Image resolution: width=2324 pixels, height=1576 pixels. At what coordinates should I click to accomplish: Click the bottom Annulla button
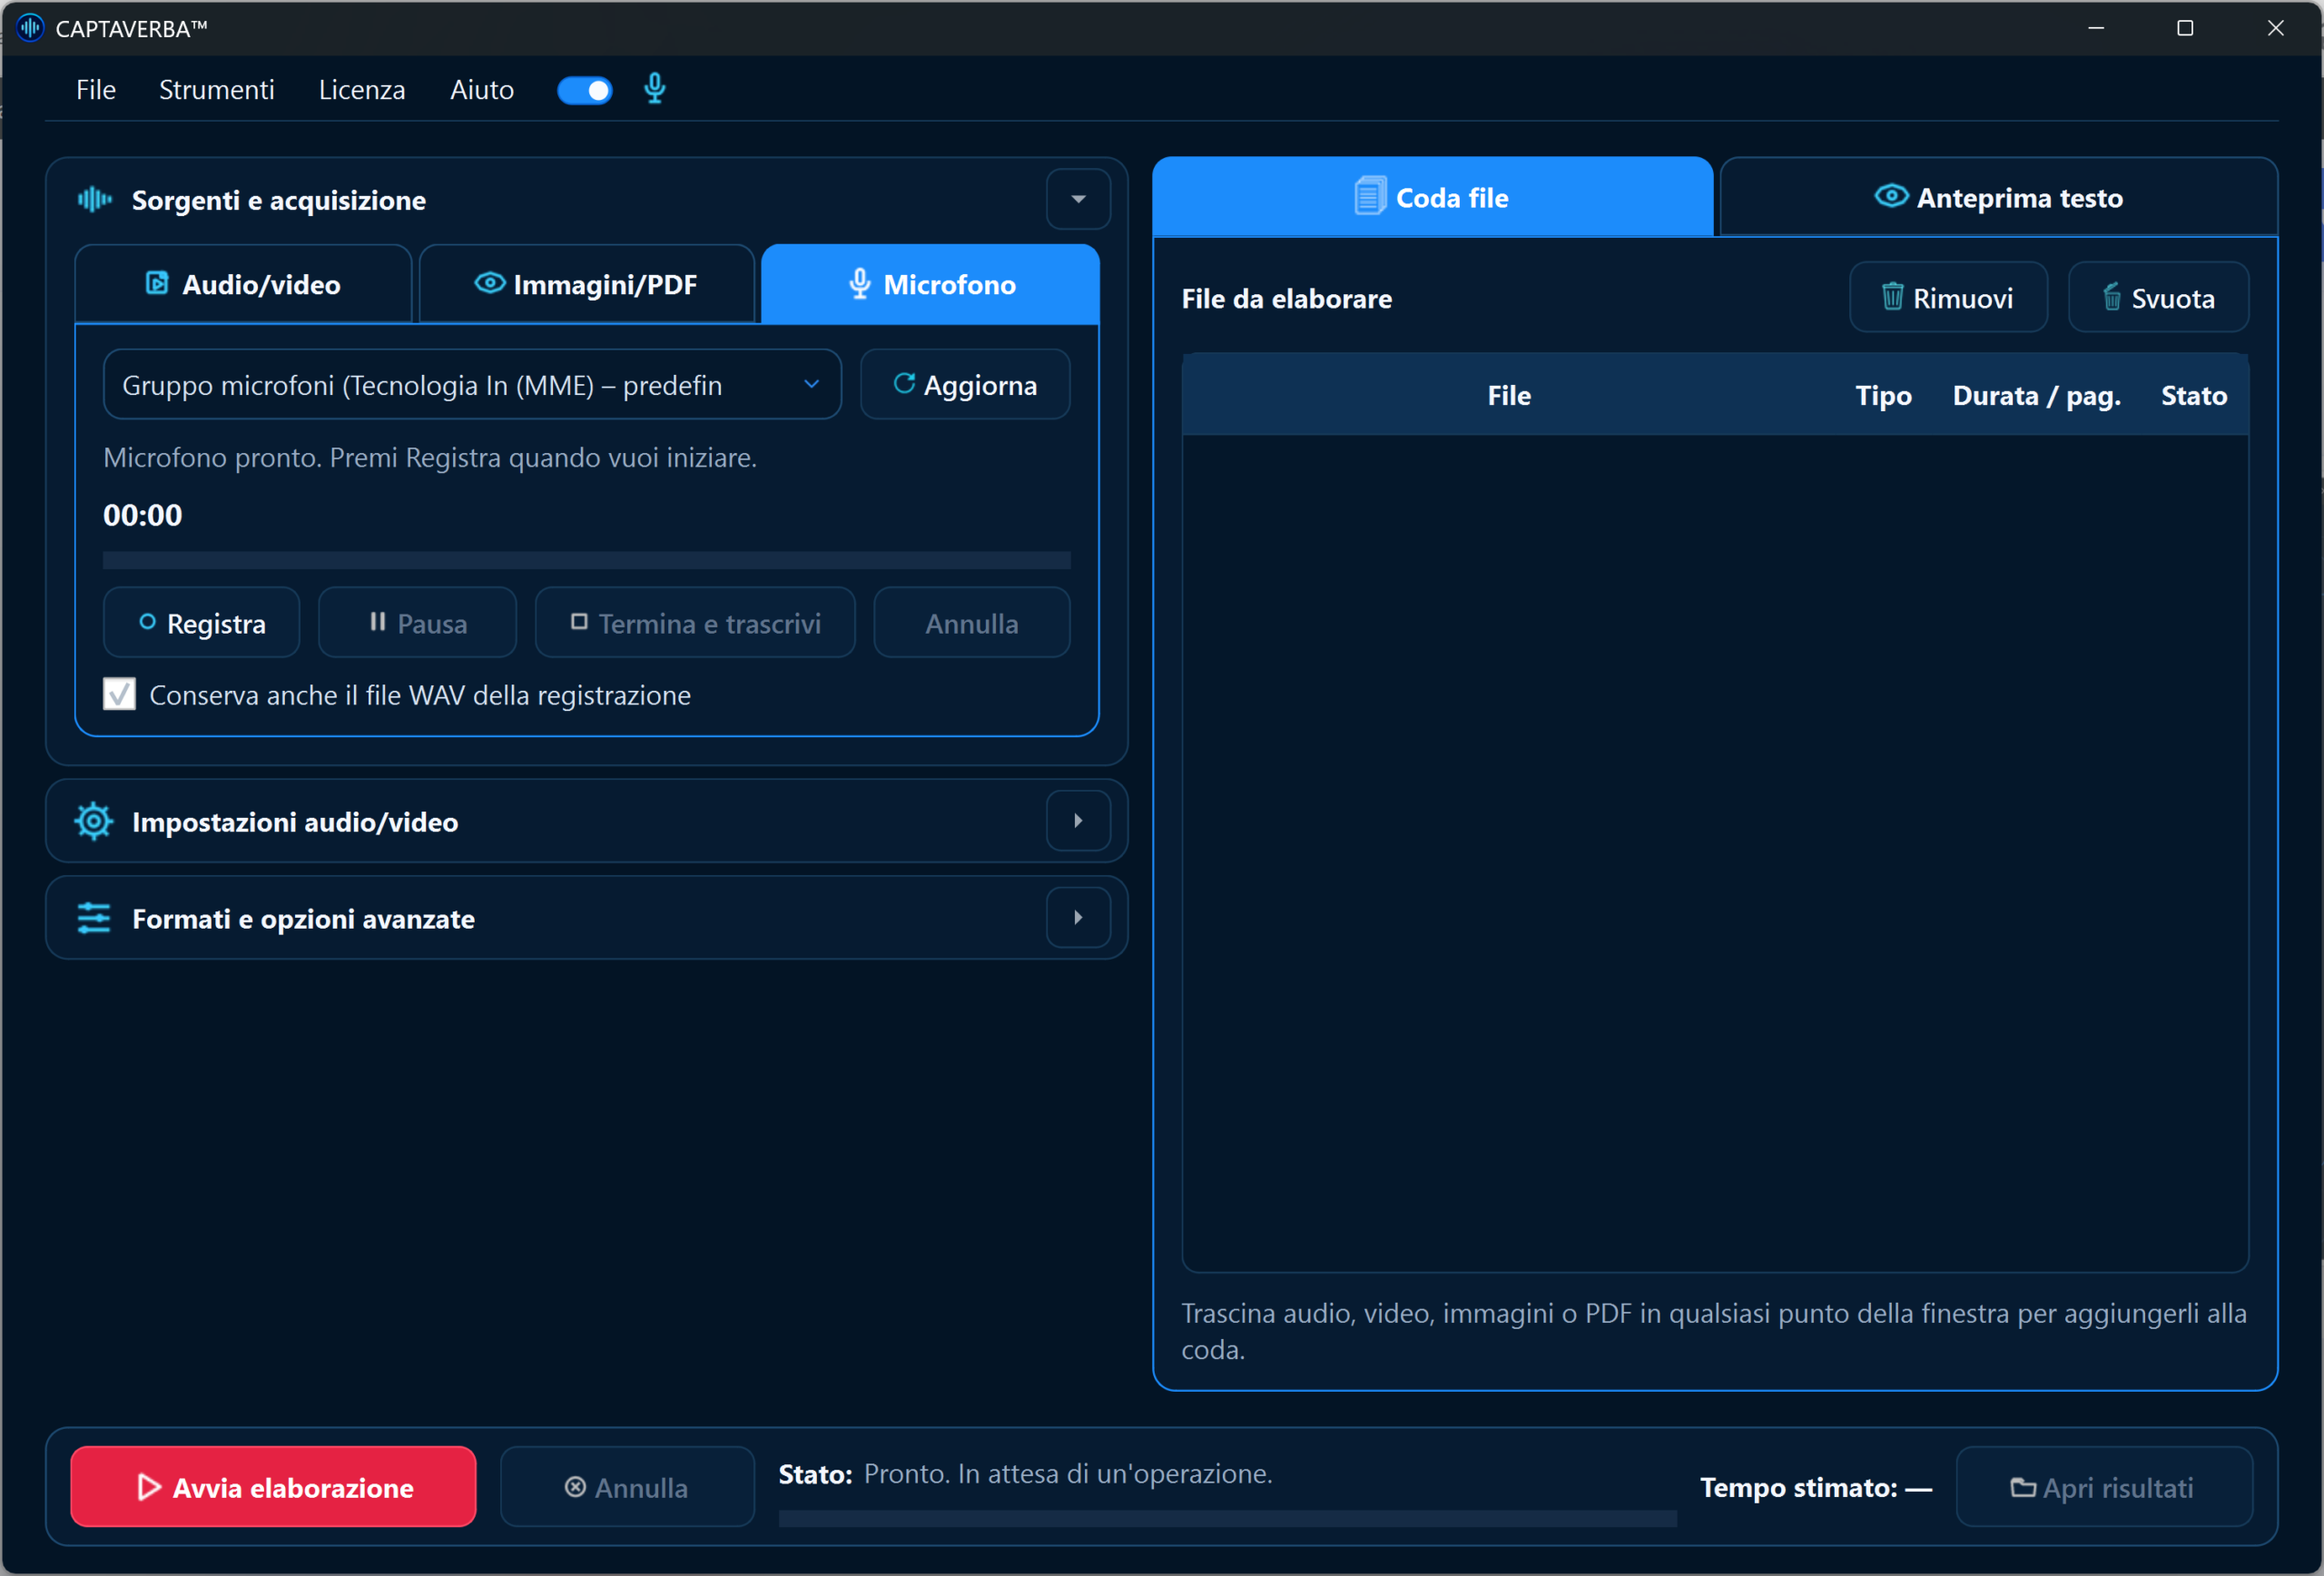point(627,1487)
